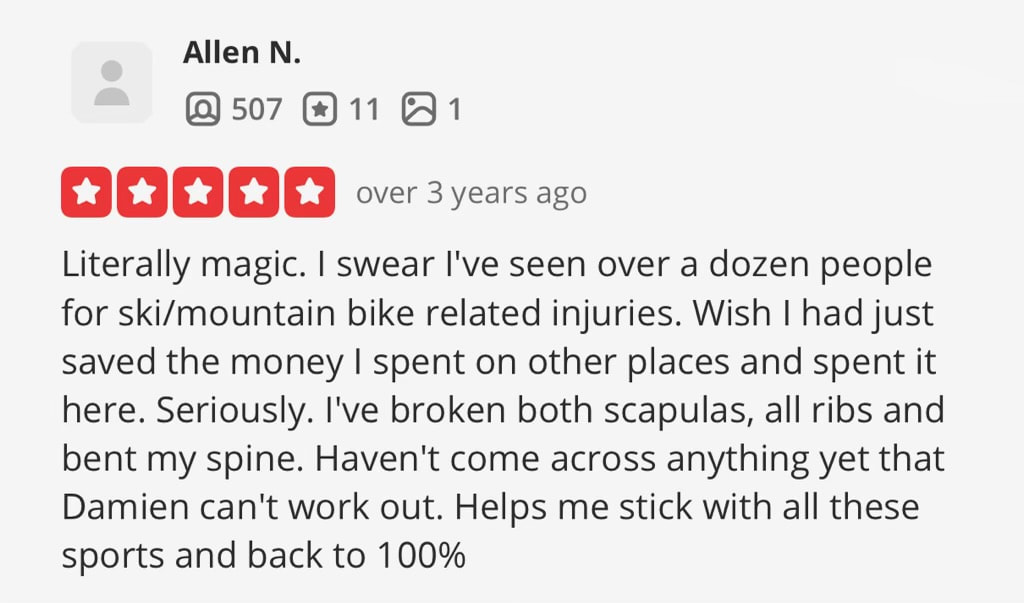The height and width of the screenshot is (603, 1024).
Task: Click the first red rating star
Action: coord(86,192)
